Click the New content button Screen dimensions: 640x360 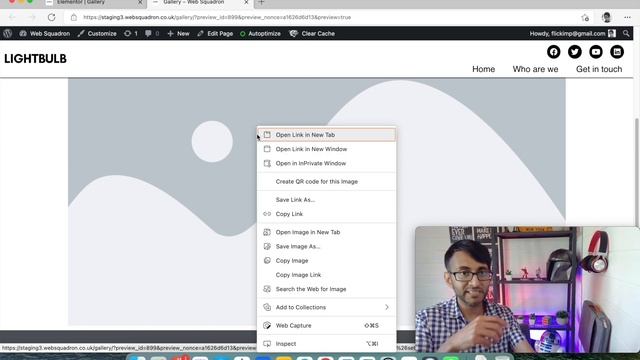[178, 33]
